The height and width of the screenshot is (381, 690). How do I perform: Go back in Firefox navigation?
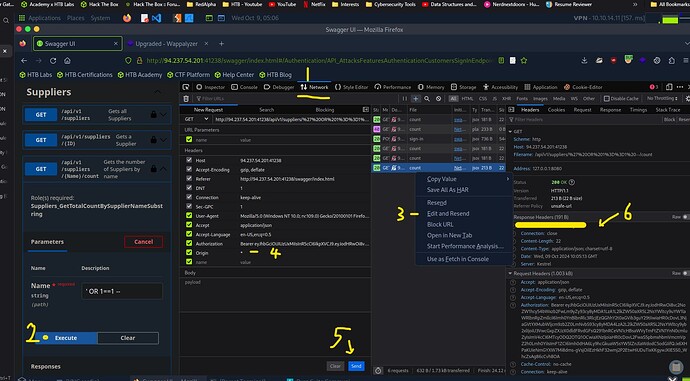24,61
